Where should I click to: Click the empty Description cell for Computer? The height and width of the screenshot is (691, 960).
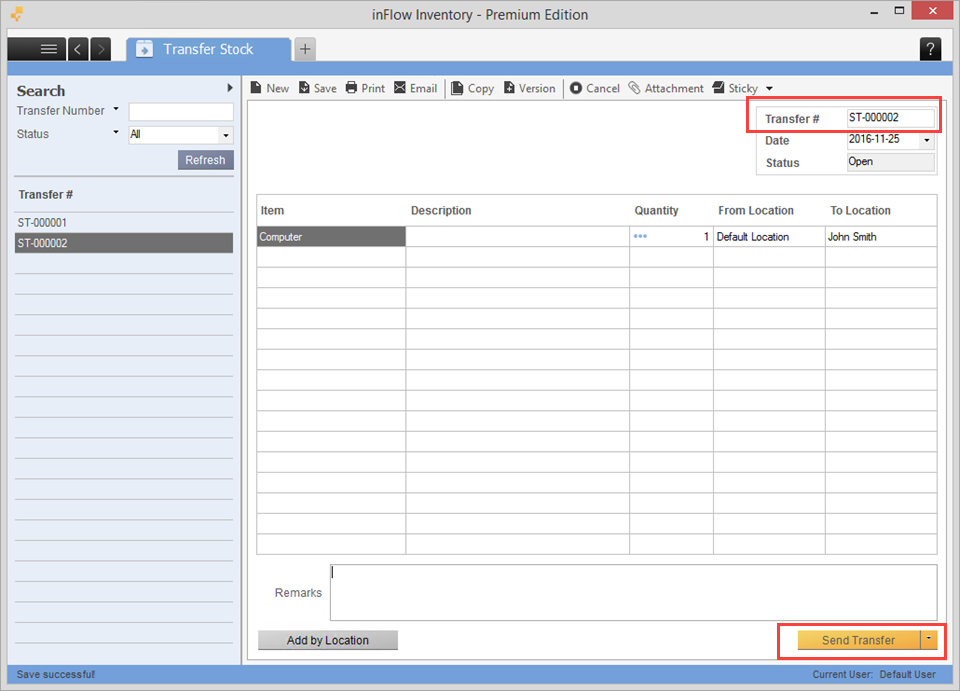[517, 236]
